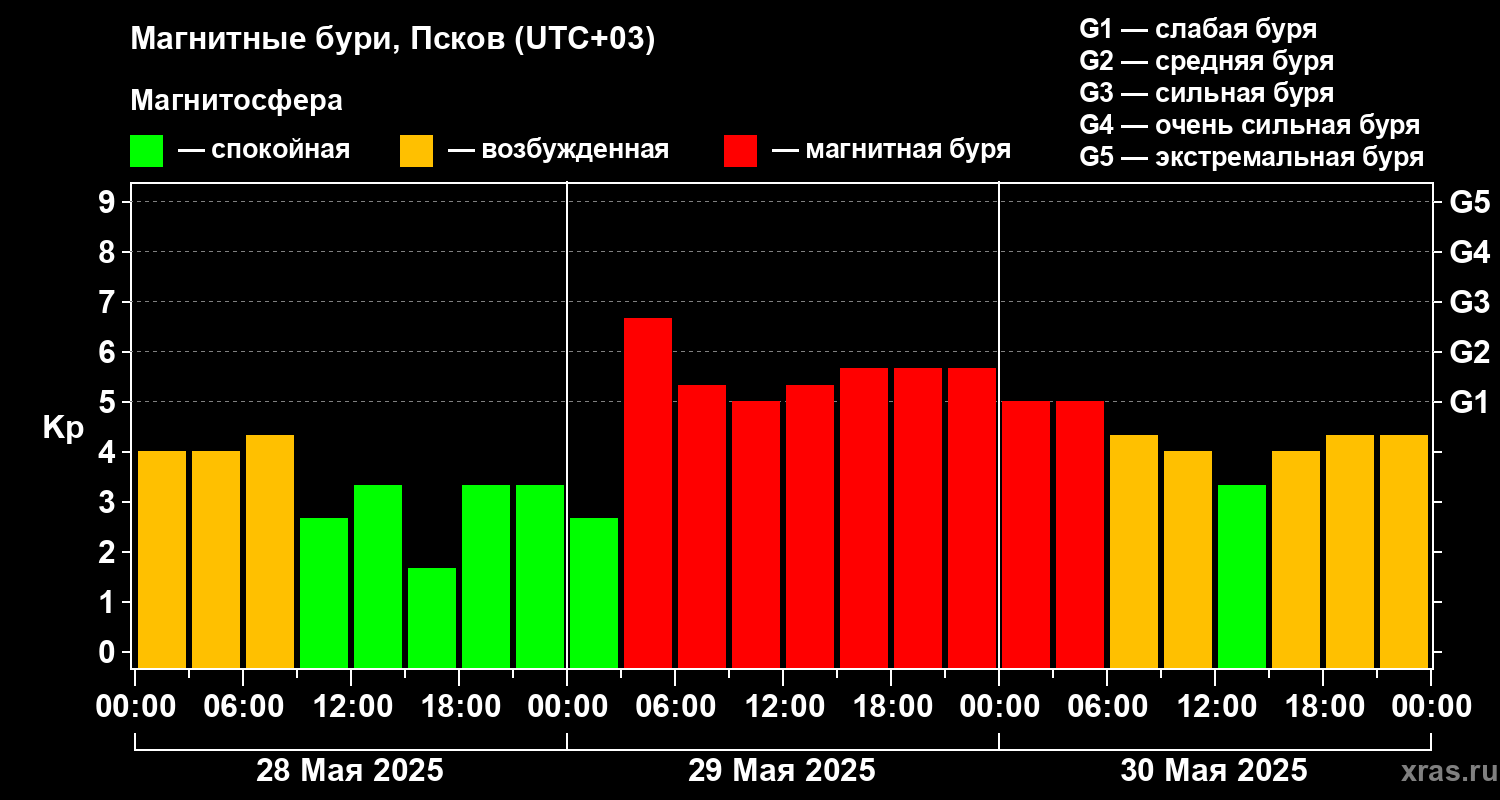Click the '30 Мая 2025' date label
1500x800 pixels.
[x=1214, y=770]
